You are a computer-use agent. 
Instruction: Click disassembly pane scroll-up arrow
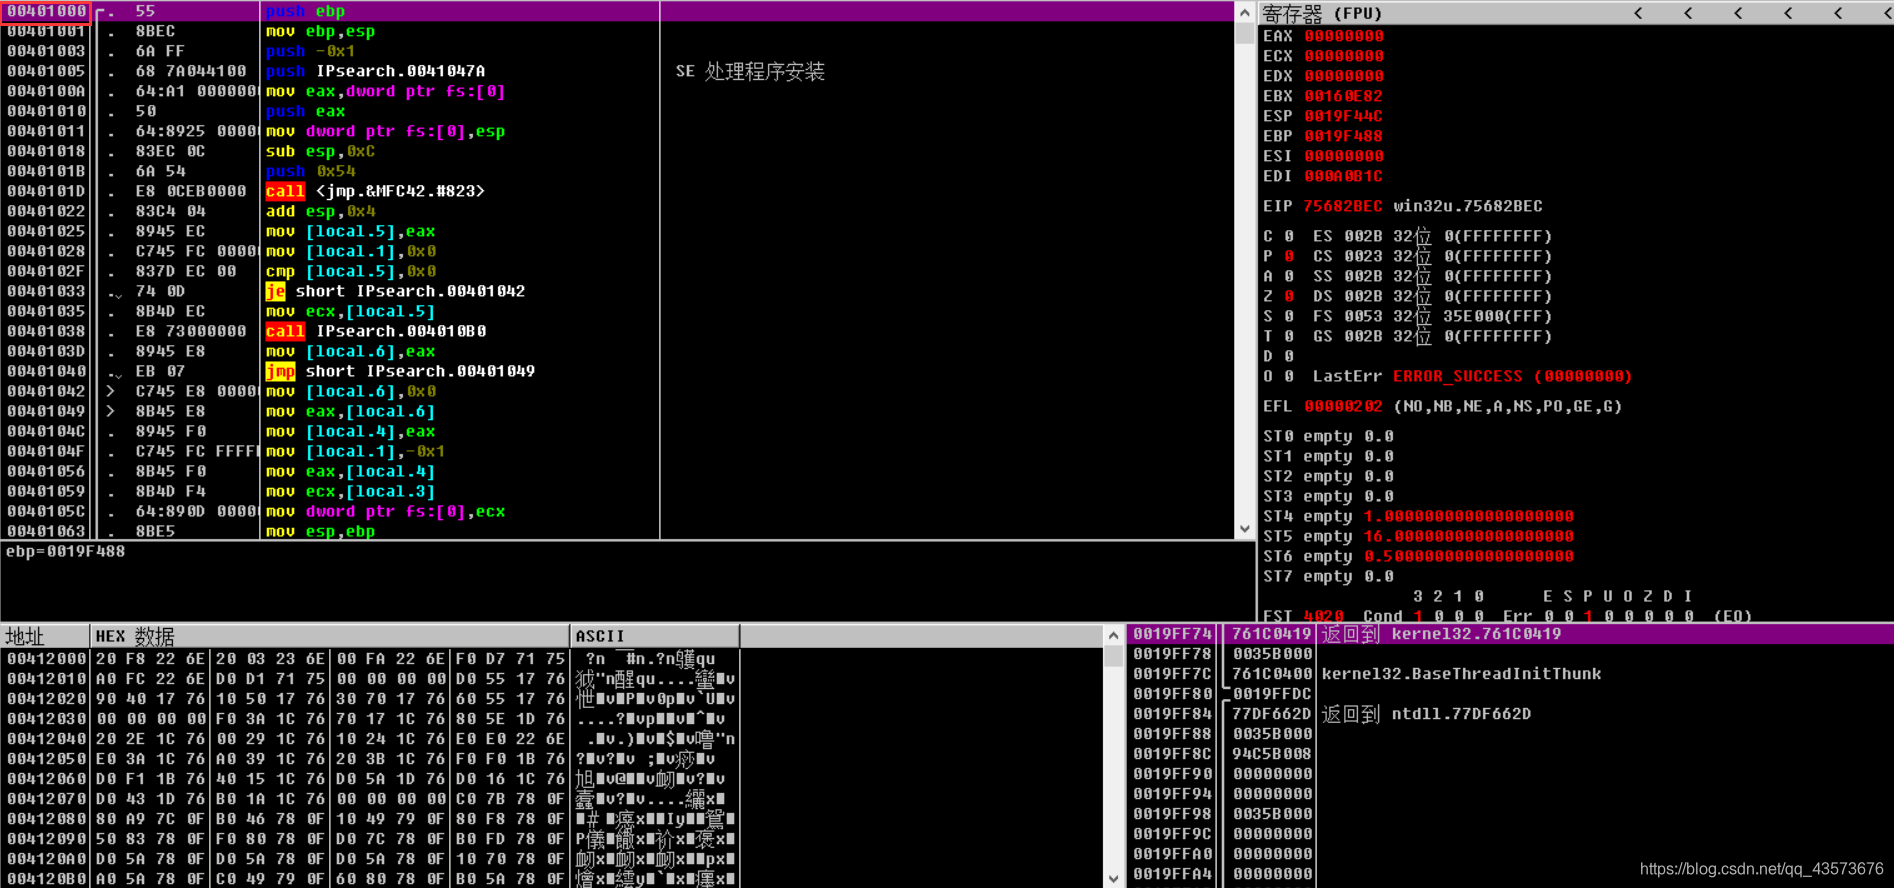[1245, 12]
